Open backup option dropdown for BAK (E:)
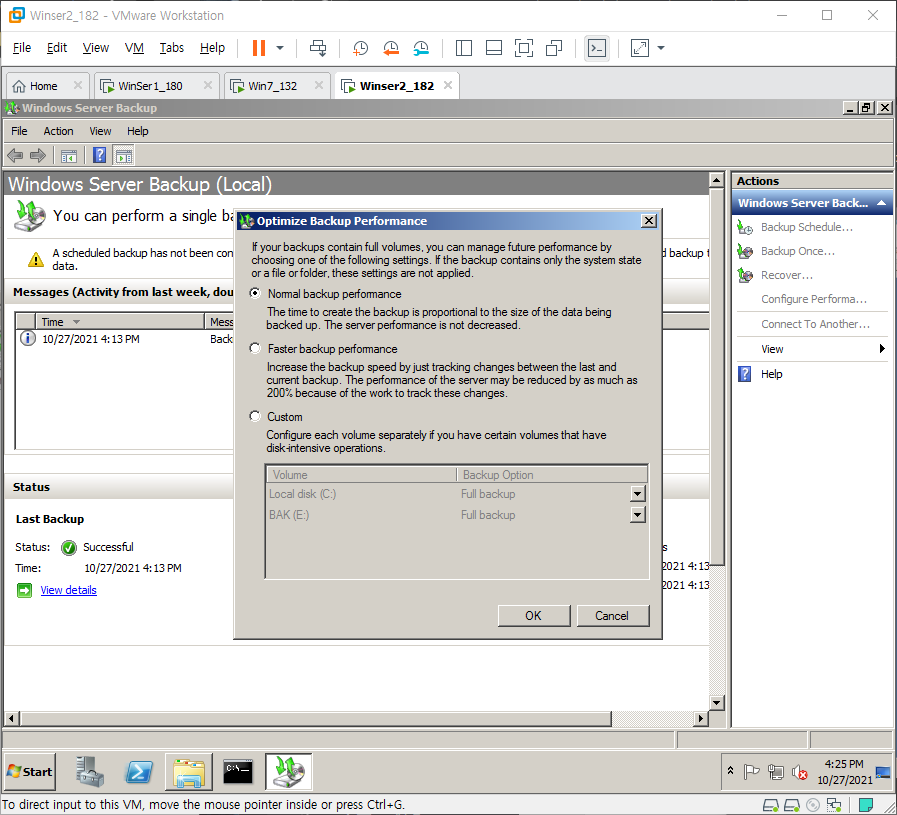Viewport: 897px width, 815px height. point(637,515)
